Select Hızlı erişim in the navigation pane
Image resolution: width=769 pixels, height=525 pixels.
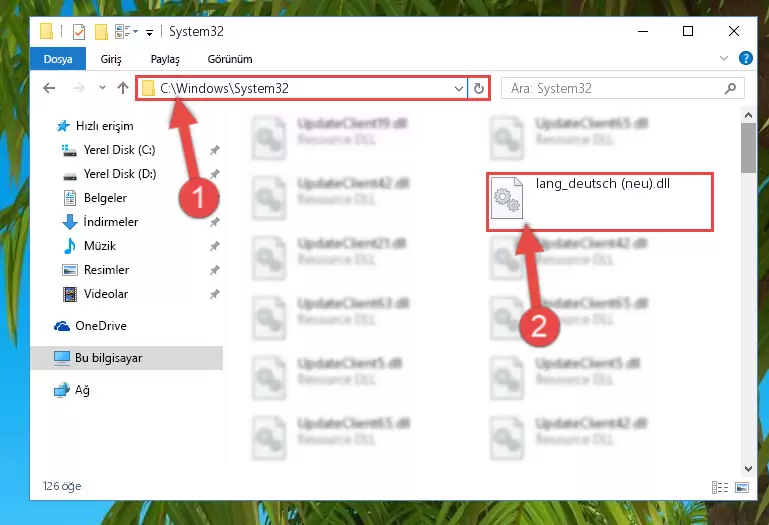tap(104, 126)
